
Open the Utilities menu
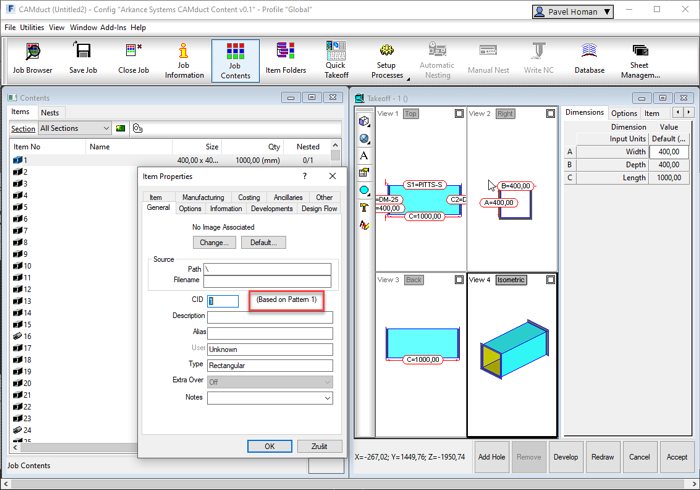pos(32,28)
